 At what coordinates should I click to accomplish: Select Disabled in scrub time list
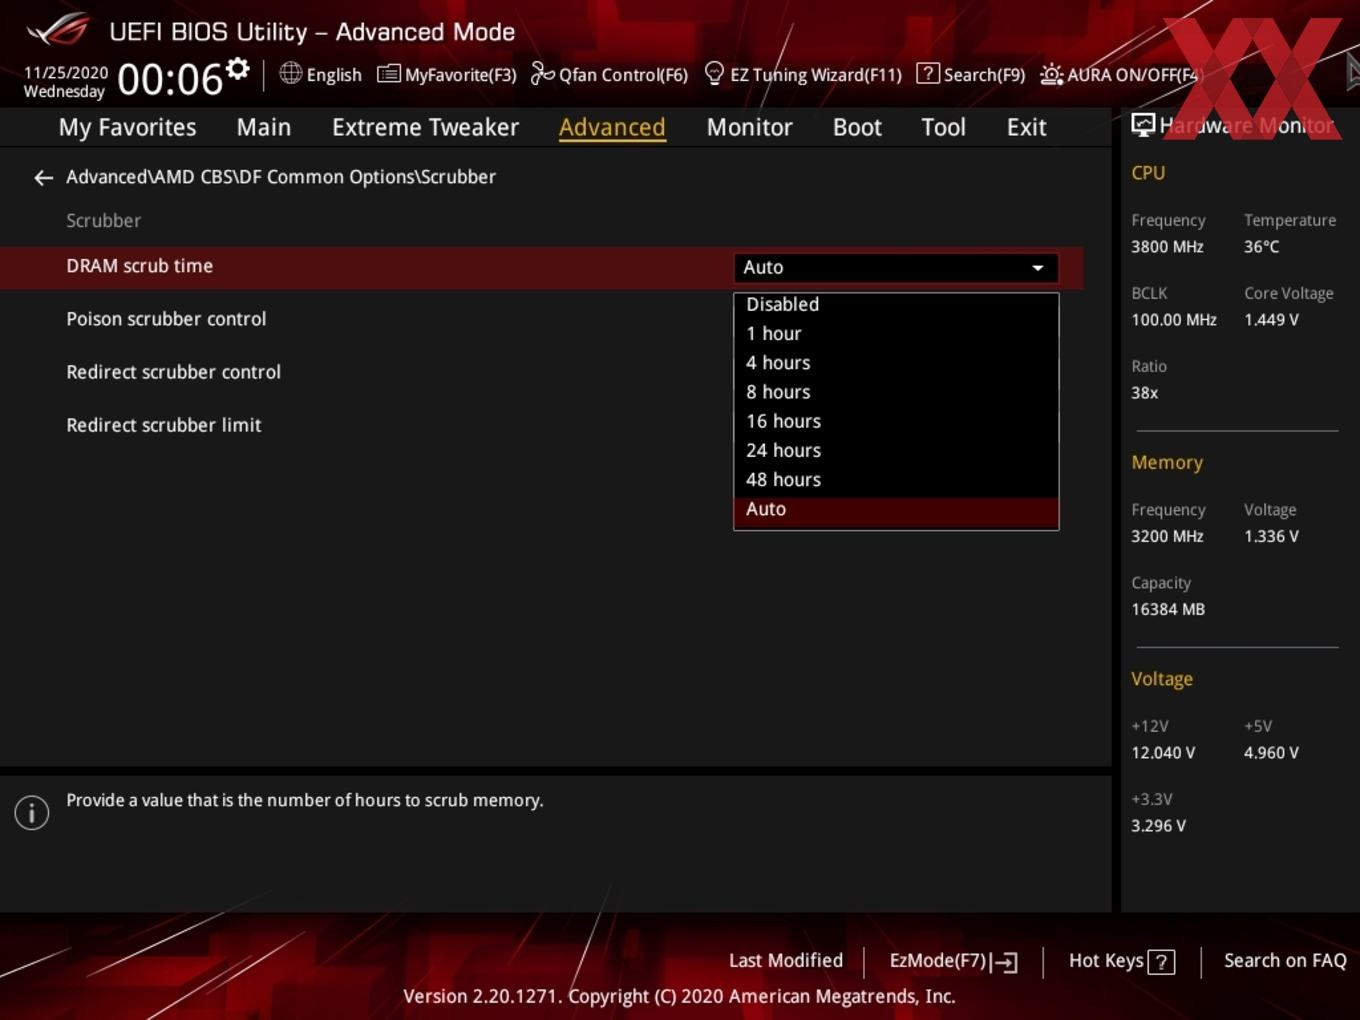click(x=896, y=305)
